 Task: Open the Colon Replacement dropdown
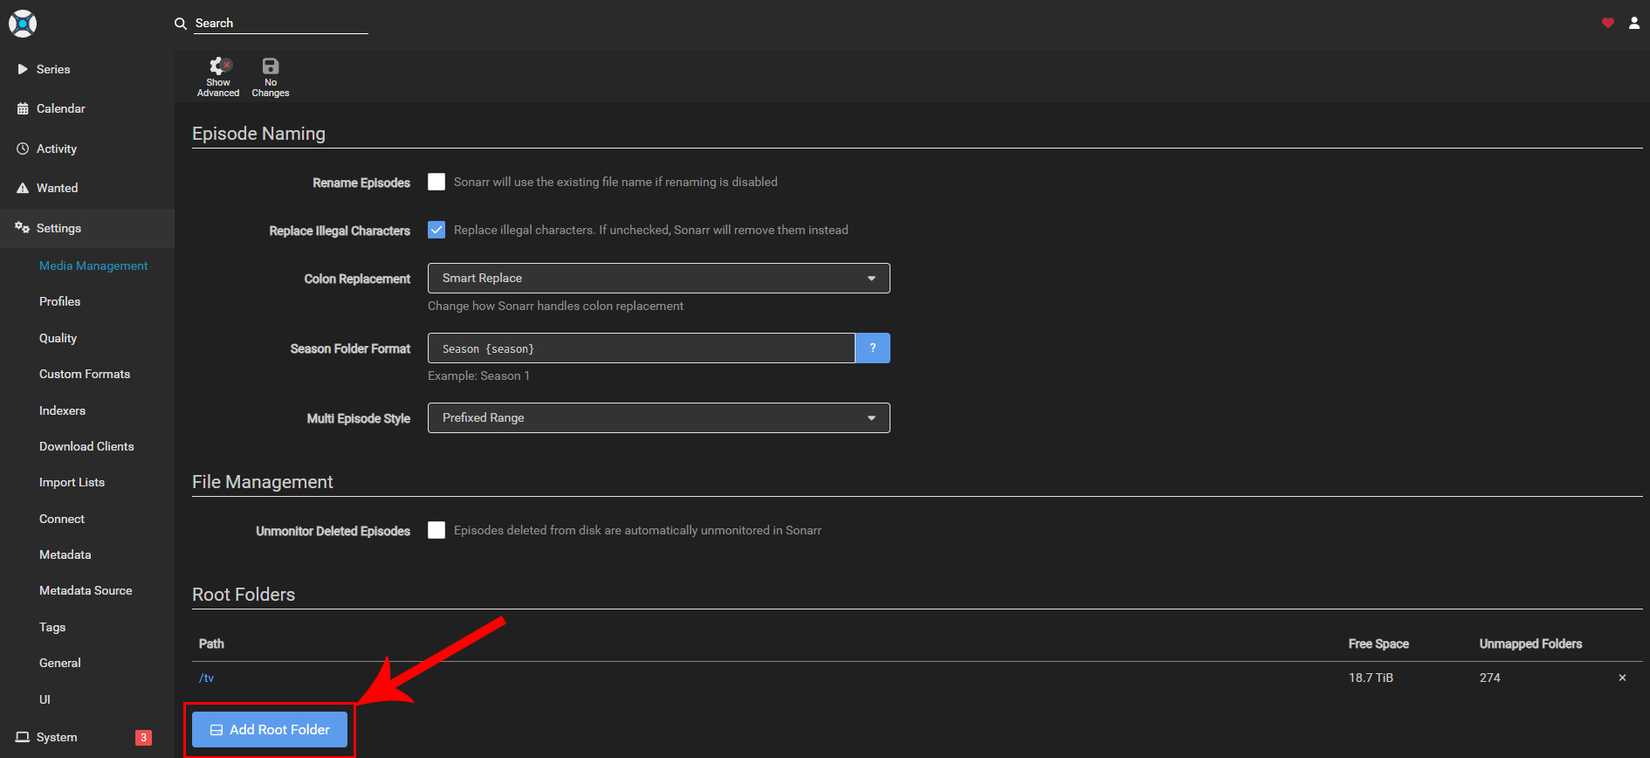658,278
